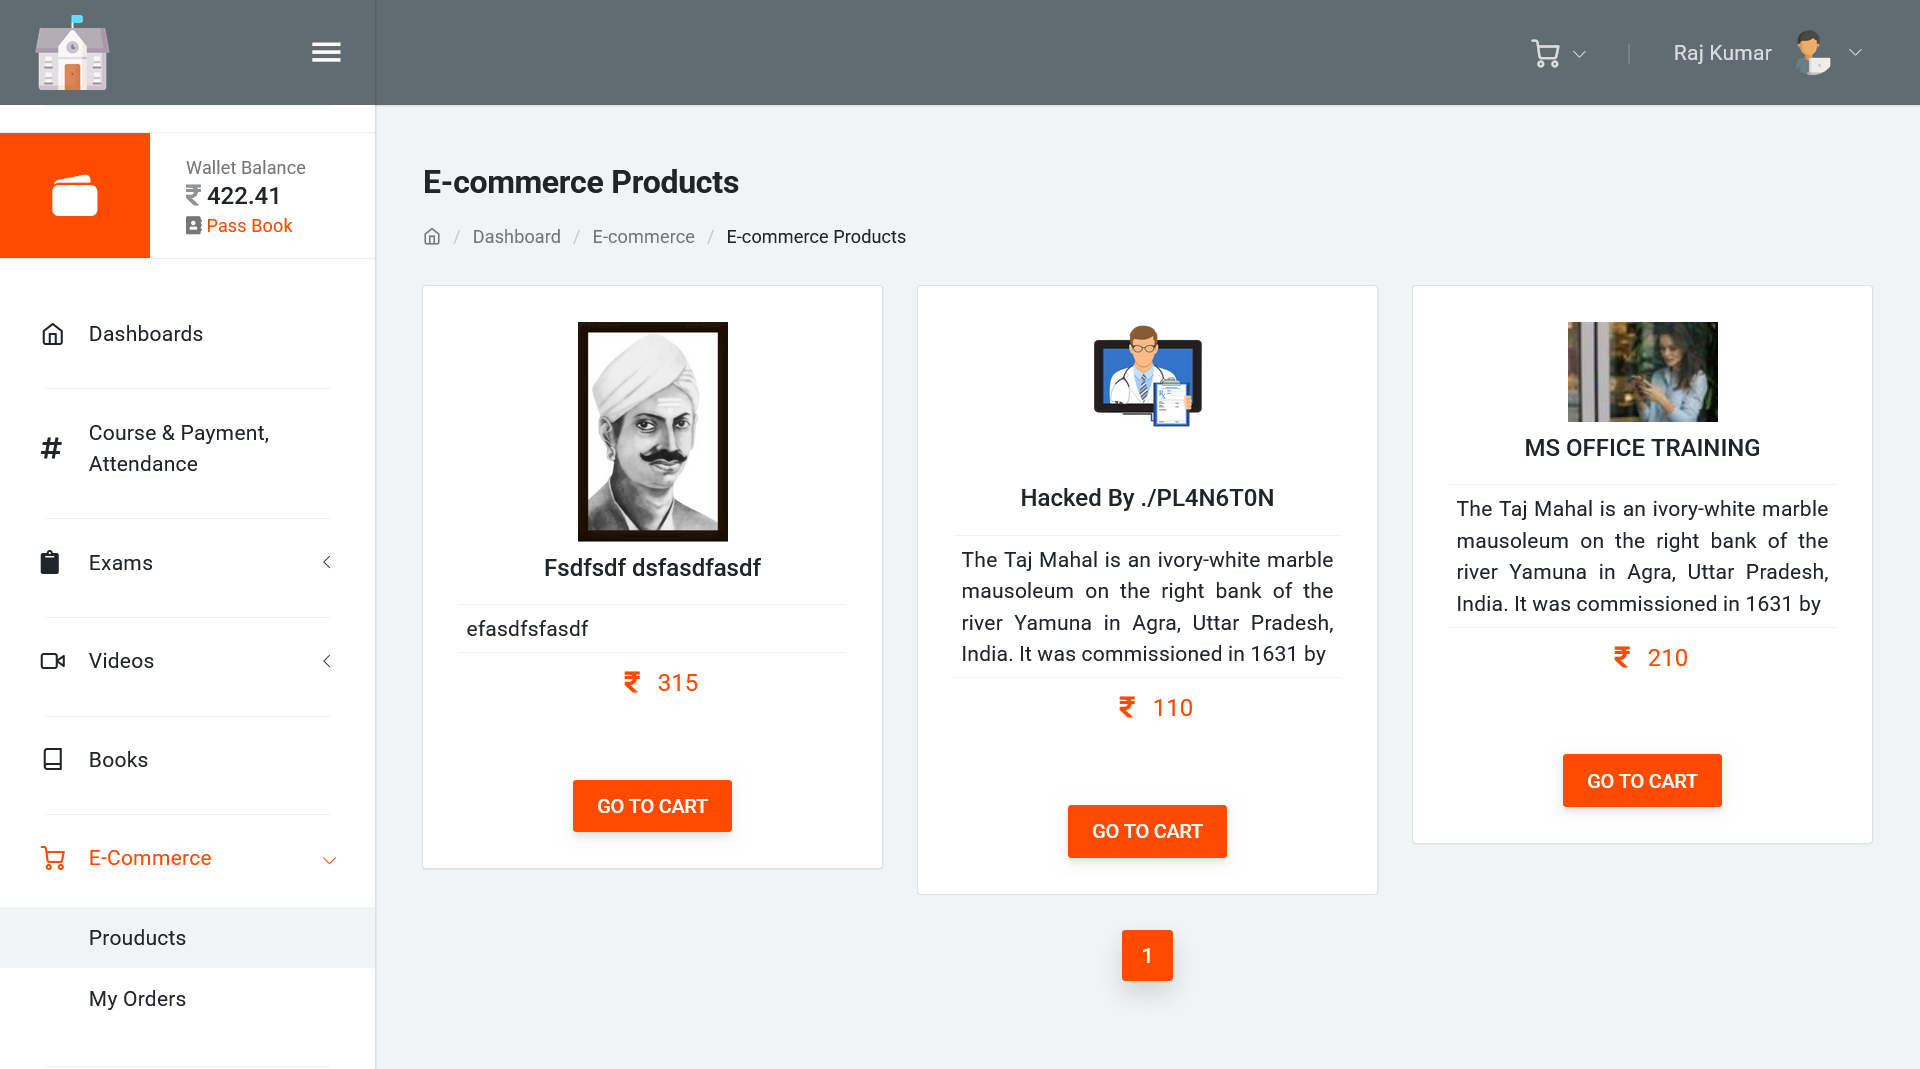Screen dimensions: 1920x1069
Task: Expand the Videos submenu chevron
Action: pyautogui.click(x=327, y=661)
